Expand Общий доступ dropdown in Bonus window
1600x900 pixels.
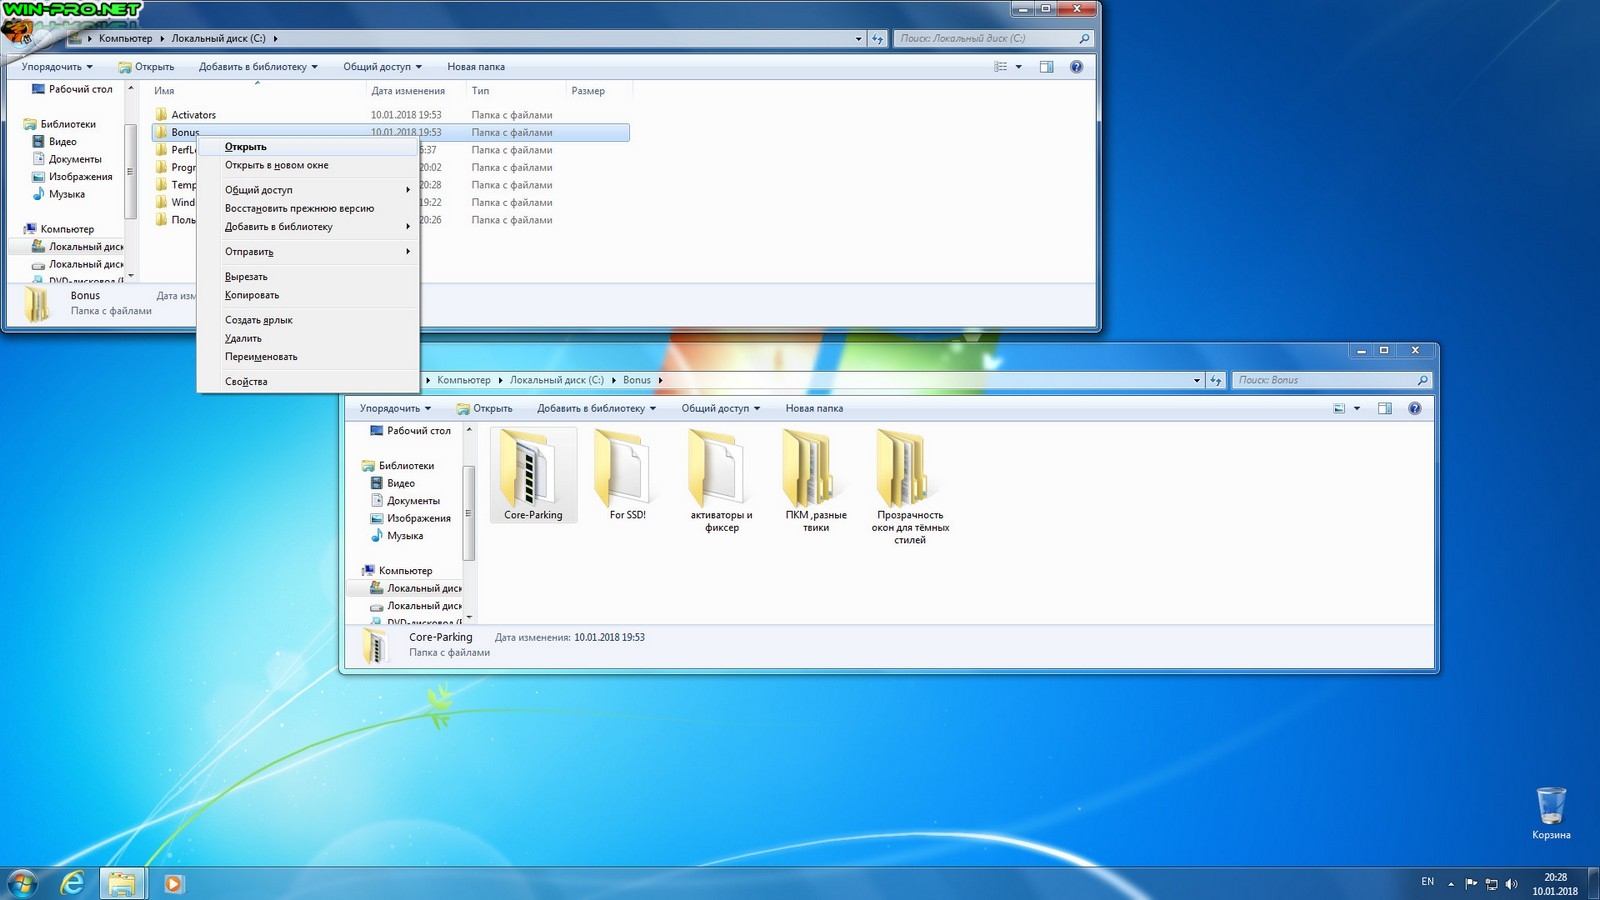coord(720,408)
